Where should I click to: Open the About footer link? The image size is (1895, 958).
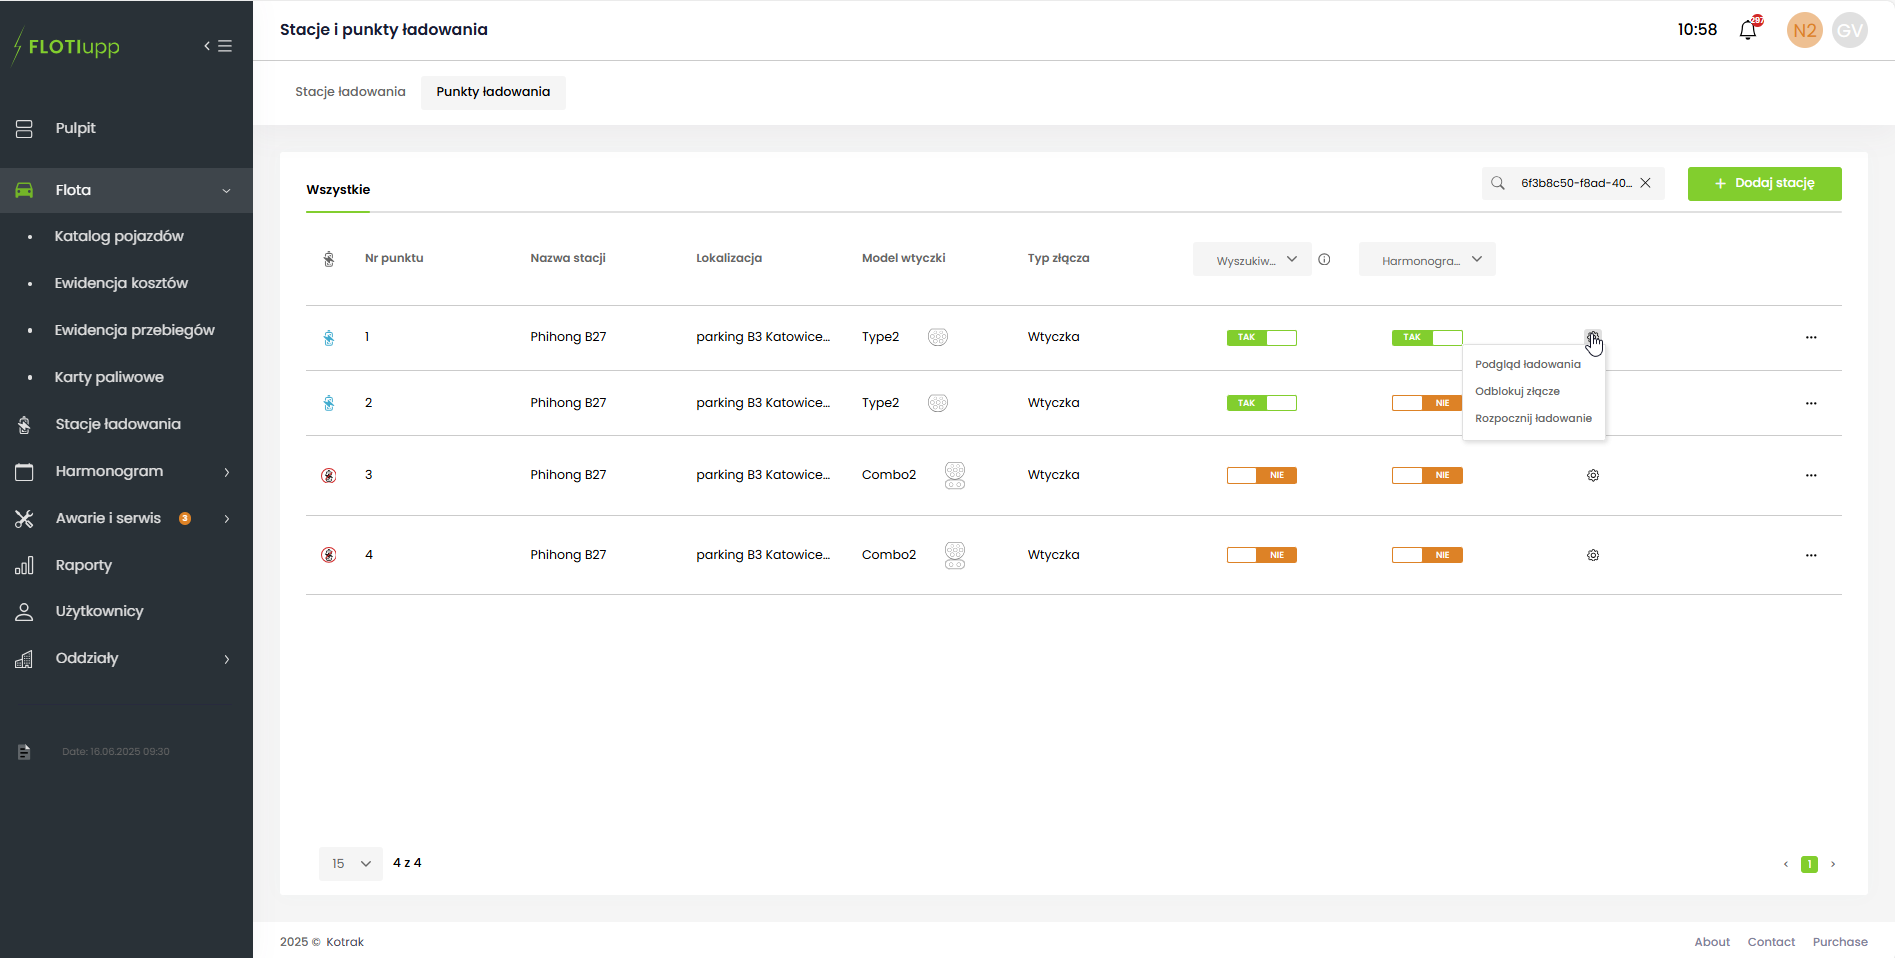tap(1711, 942)
